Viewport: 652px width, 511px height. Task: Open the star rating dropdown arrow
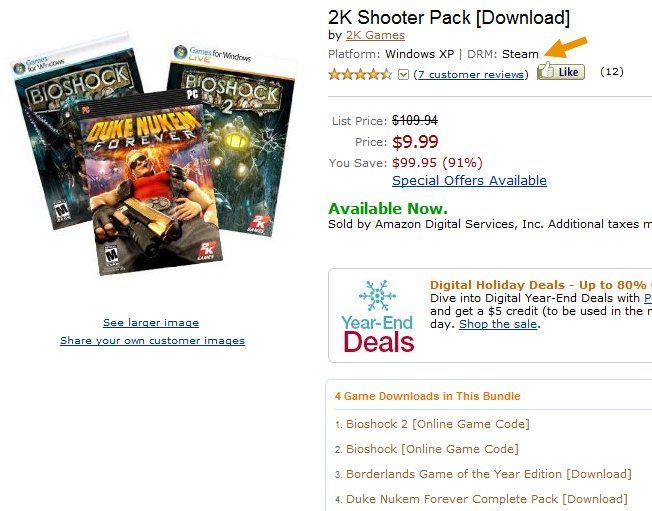pyautogui.click(x=403, y=75)
